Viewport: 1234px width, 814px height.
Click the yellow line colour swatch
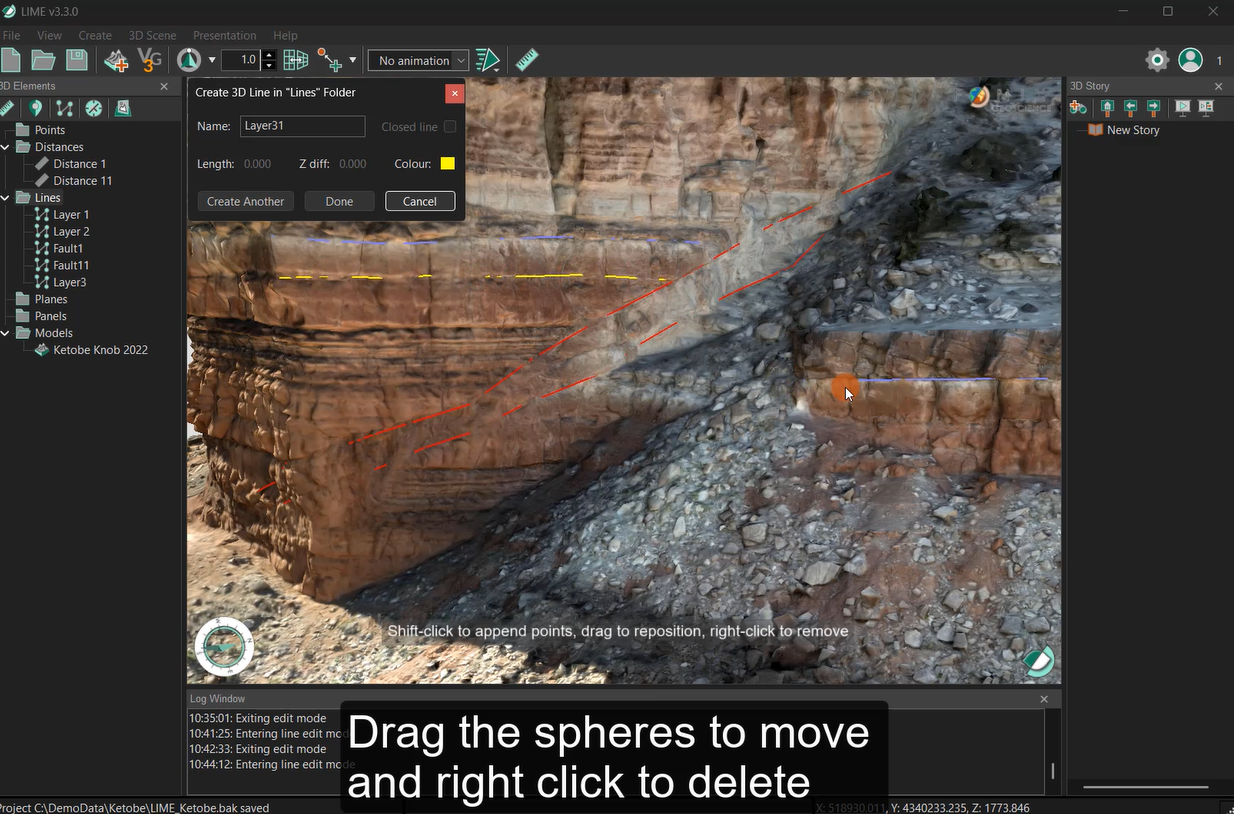(447, 164)
